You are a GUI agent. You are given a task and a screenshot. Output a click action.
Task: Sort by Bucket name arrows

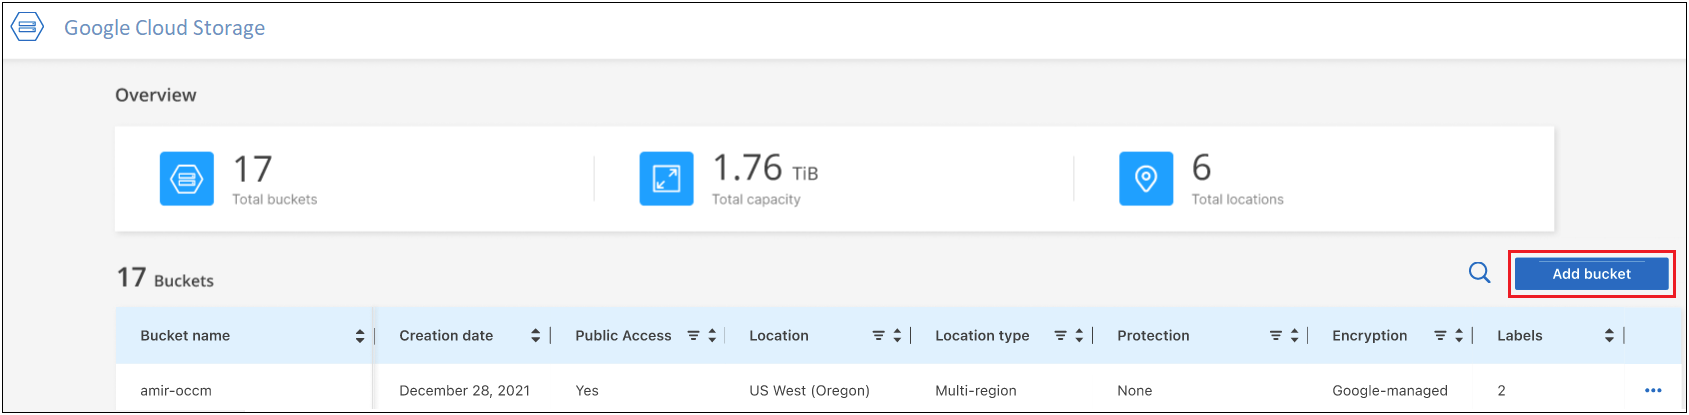[360, 336]
